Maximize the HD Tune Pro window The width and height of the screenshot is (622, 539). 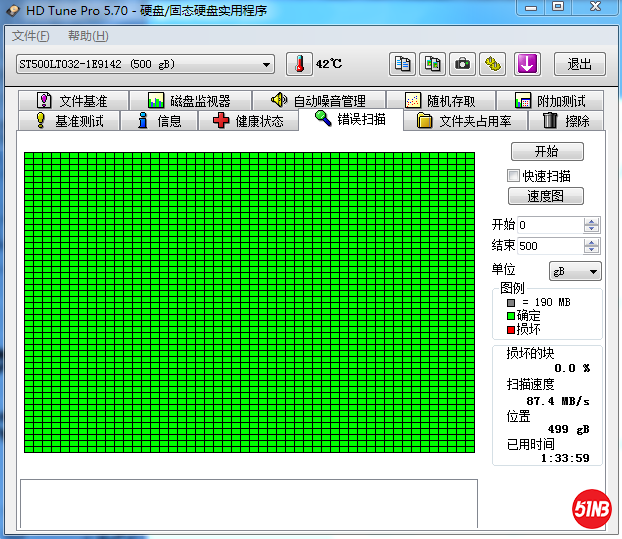[558, 7]
